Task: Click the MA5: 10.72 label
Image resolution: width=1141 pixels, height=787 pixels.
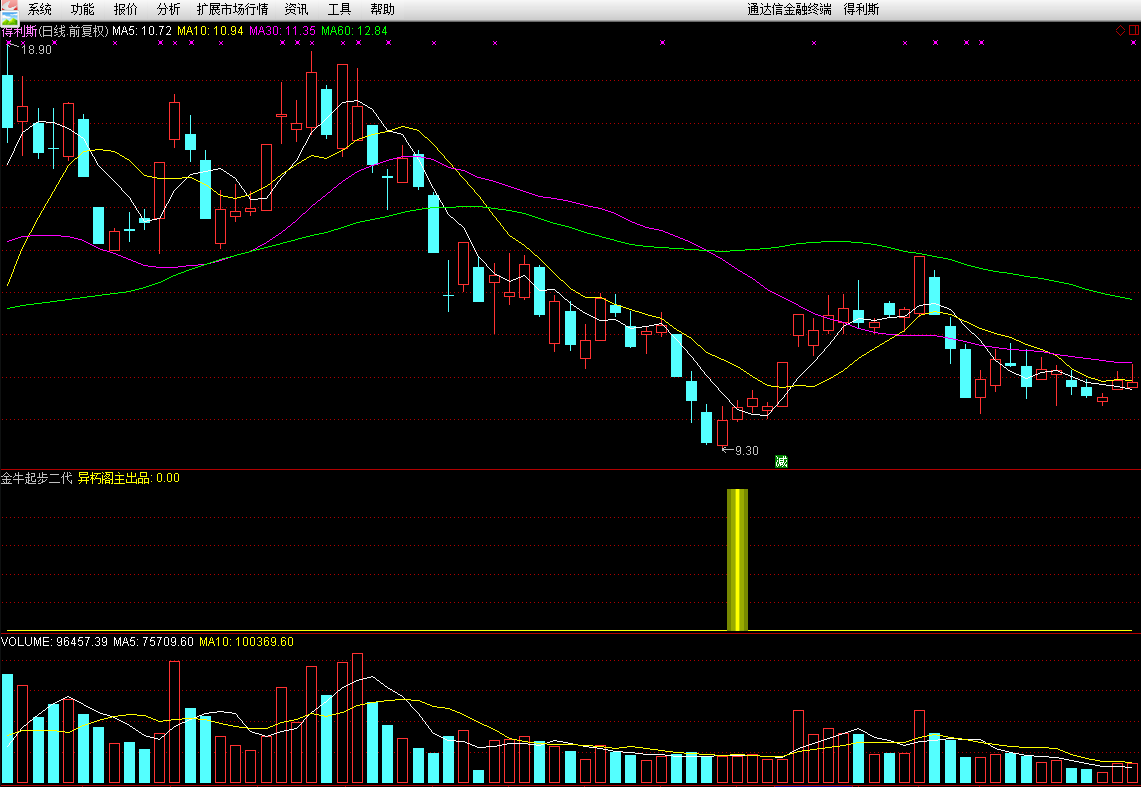Action: (142, 31)
